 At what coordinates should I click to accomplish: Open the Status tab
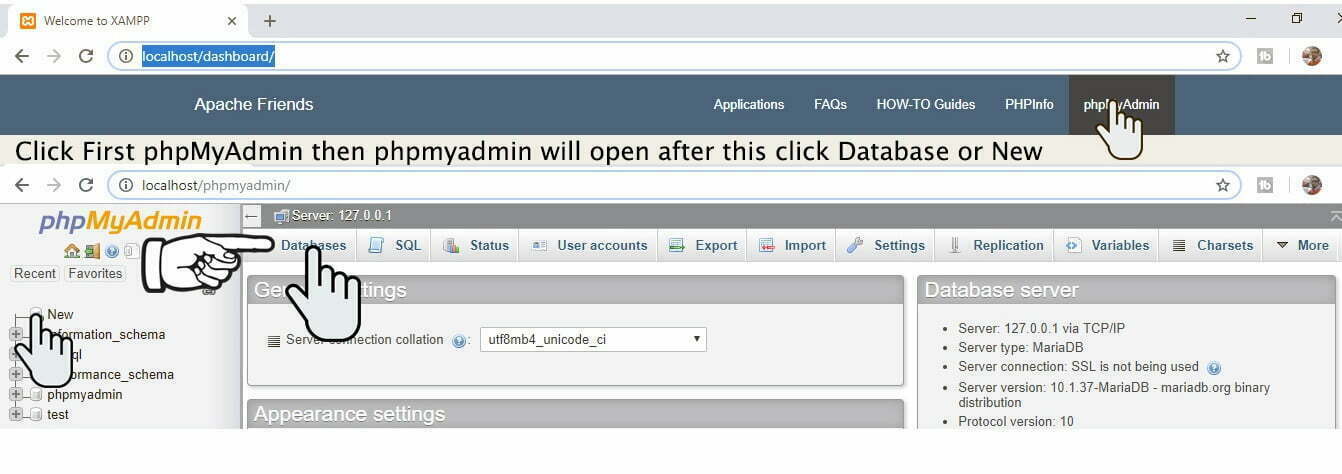click(476, 245)
